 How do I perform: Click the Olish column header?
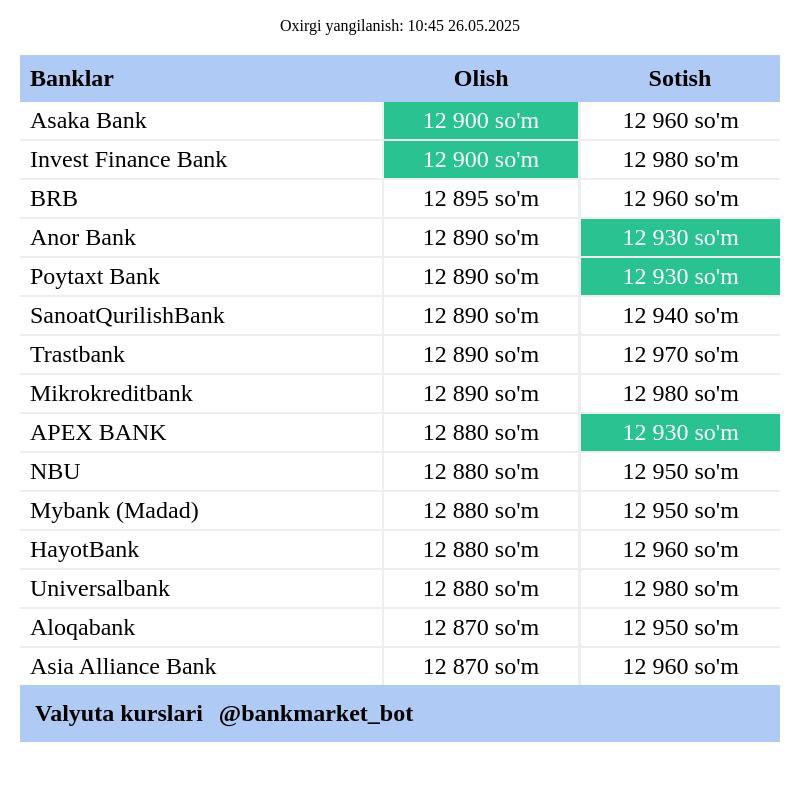pyautogui.click(x=481, y=79)
